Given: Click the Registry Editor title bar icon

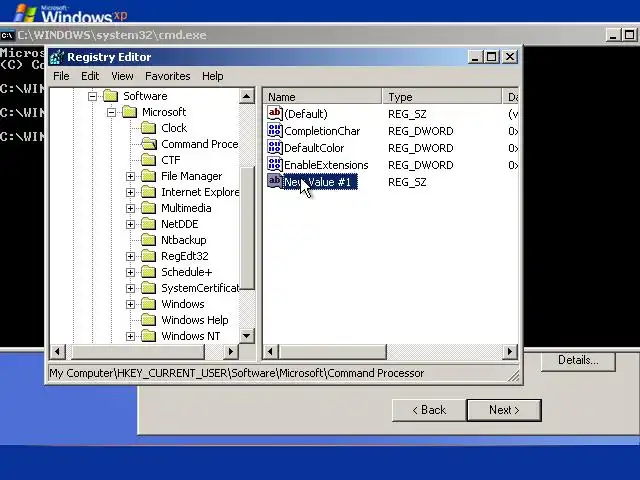Looking at the screenshot, I should 57,57.
